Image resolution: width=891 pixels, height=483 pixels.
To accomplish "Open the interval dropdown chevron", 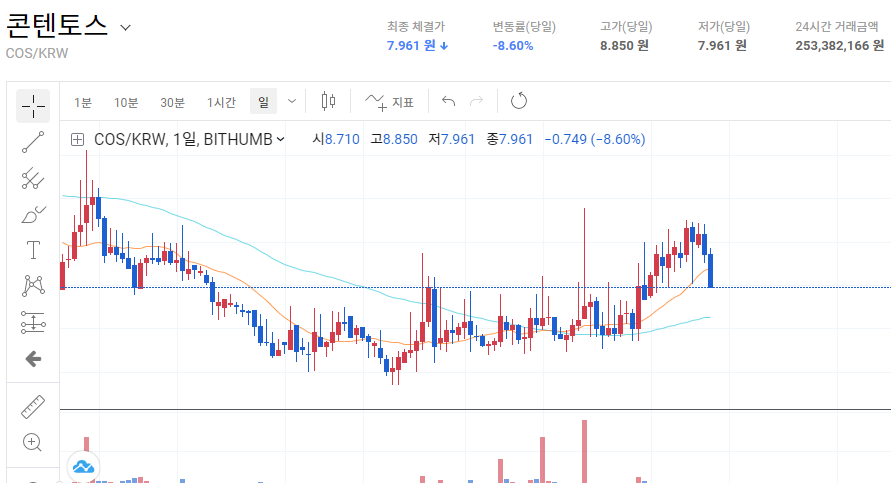I will pyautogui.click(x=292, y=102).
